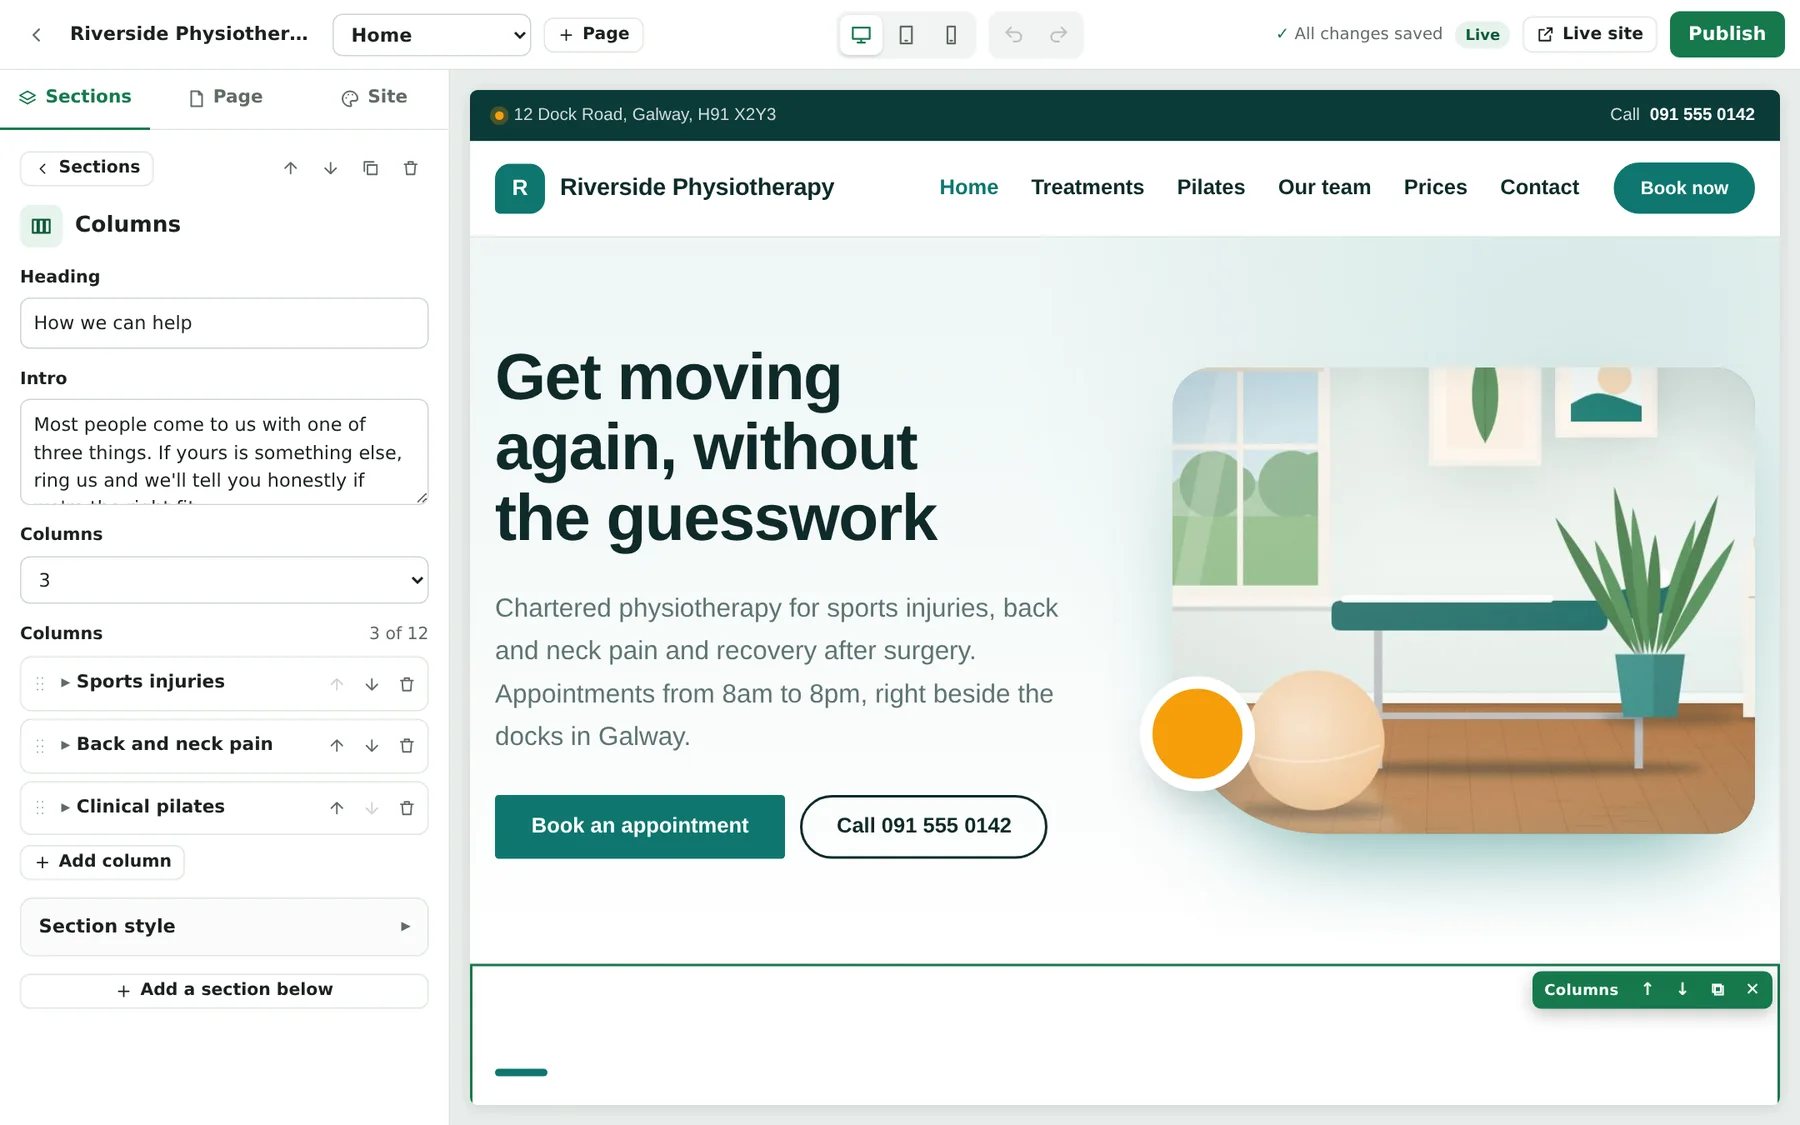Screen dimensions: 1800x1125
Task: Click the phone number in top bar
Action: pos(1702,115)
